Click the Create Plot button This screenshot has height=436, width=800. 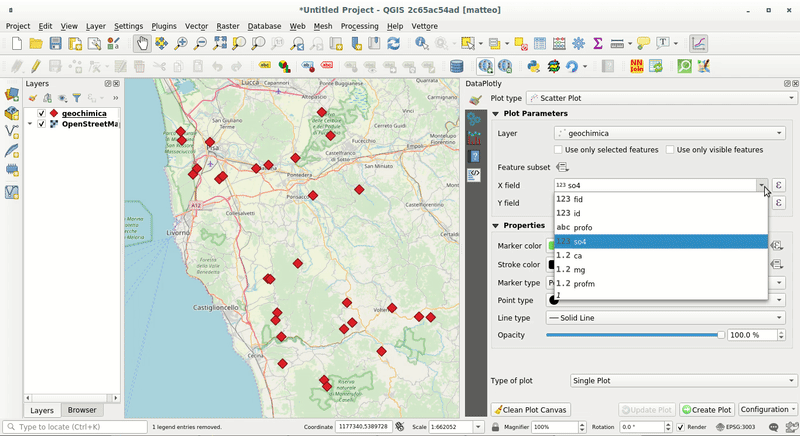pyautogui.click(x=707, y=410)
